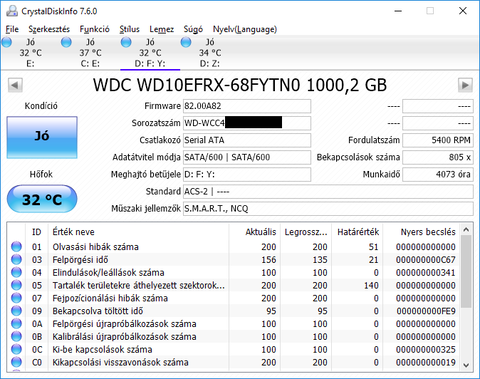Click the SMART list vertical scrollbar thumb
The width and height of the screenshot is (480, 379).
466,271
